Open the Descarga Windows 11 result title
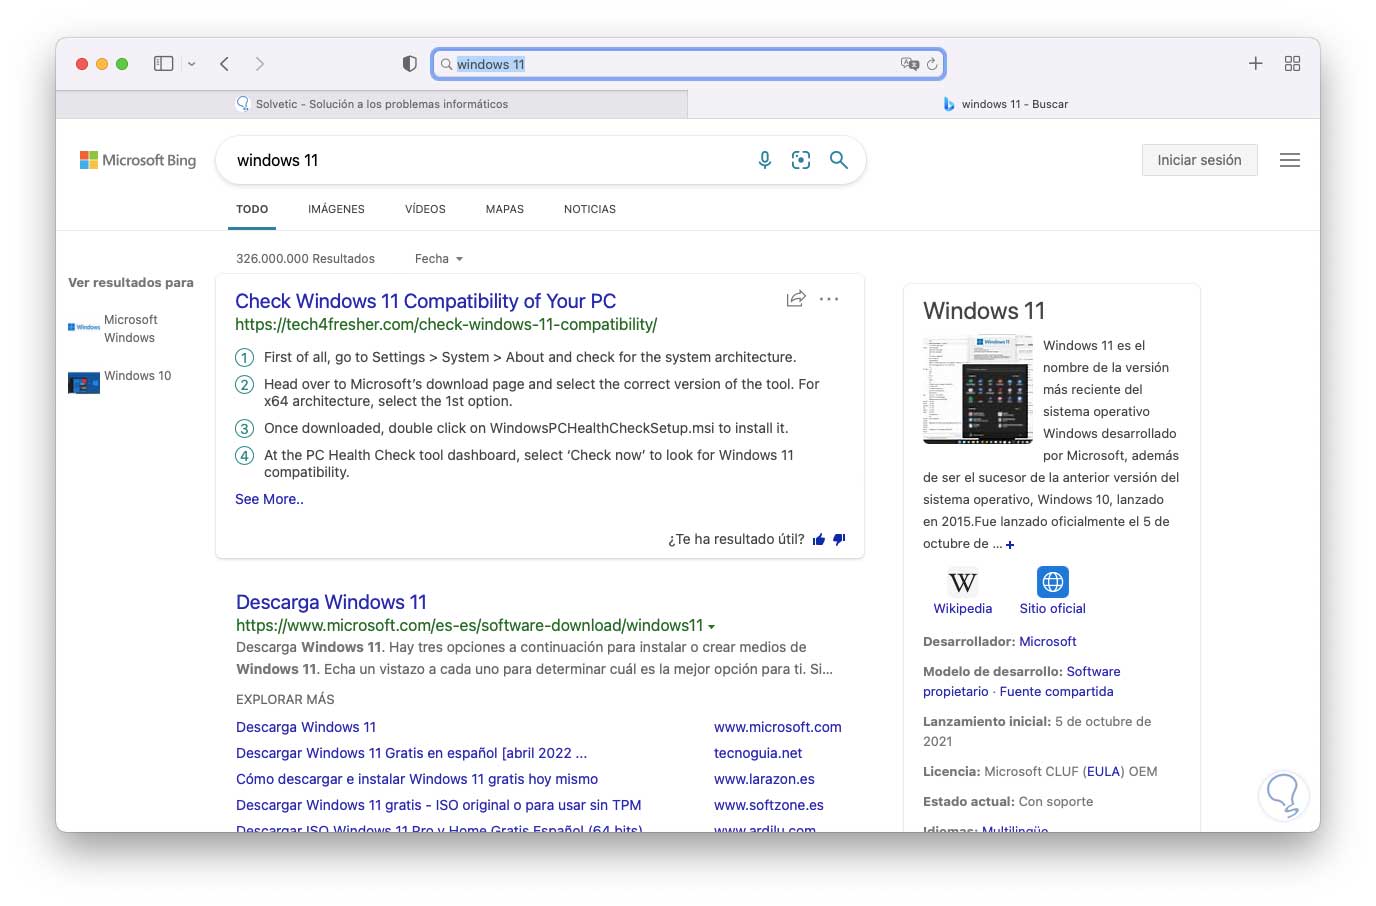This screenshot has width=1376, height=906. click(x=331, y=602)
